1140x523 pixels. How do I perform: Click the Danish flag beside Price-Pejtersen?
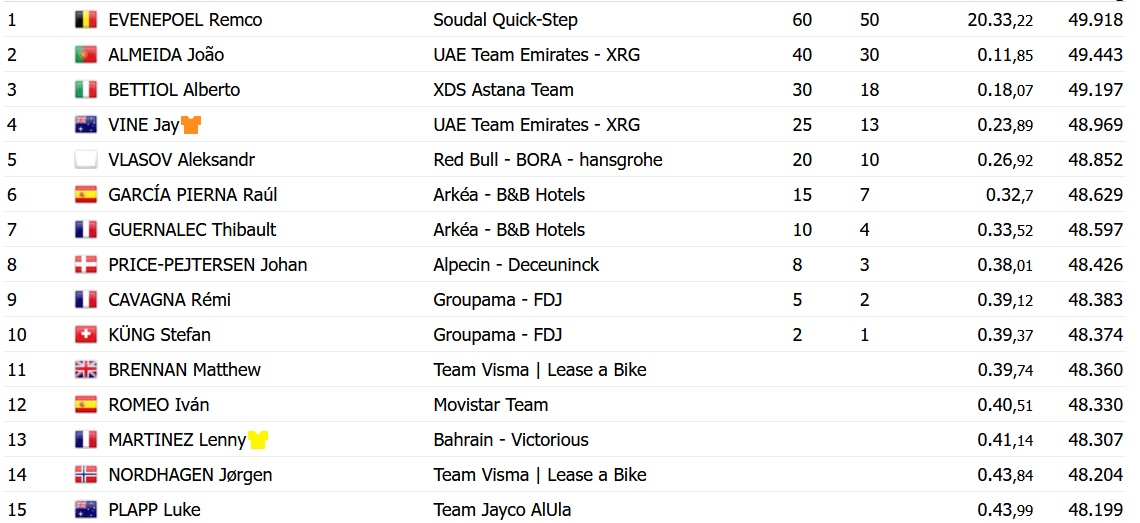coord(85,265)
